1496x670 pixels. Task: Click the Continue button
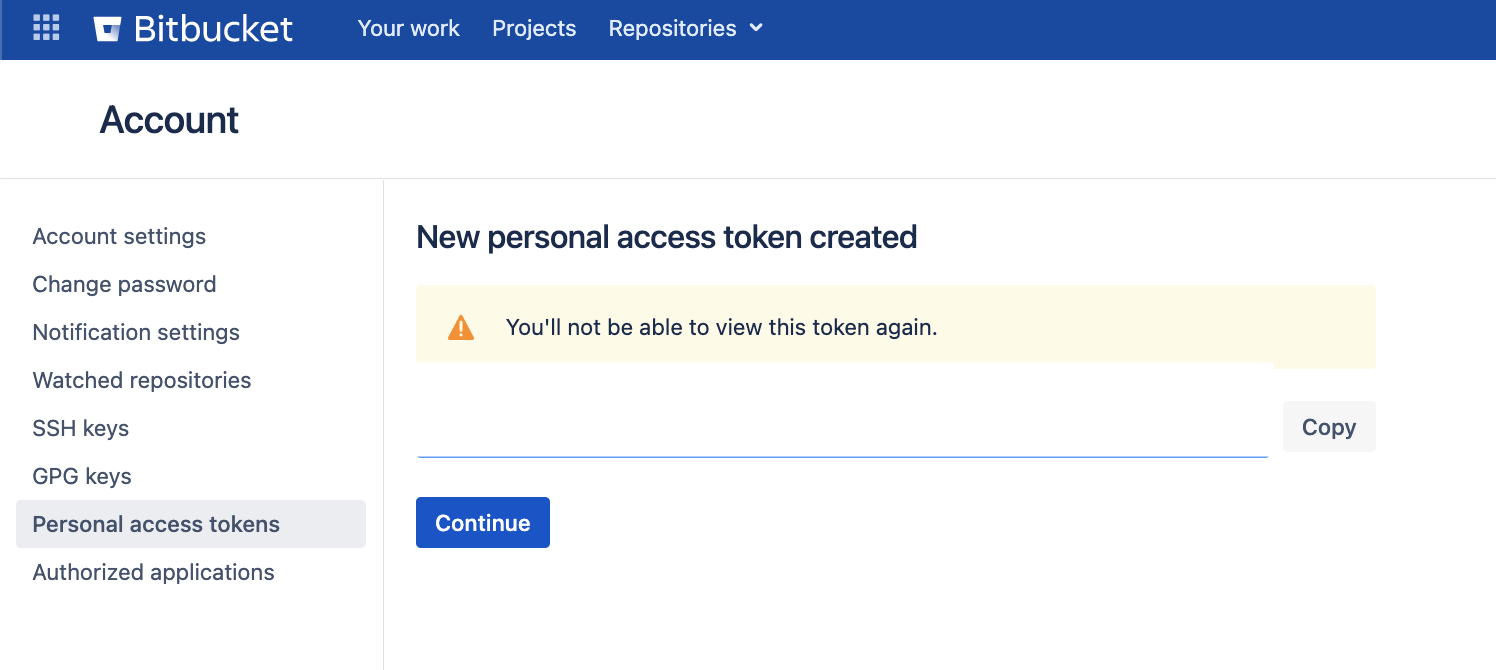click(483, 523)
